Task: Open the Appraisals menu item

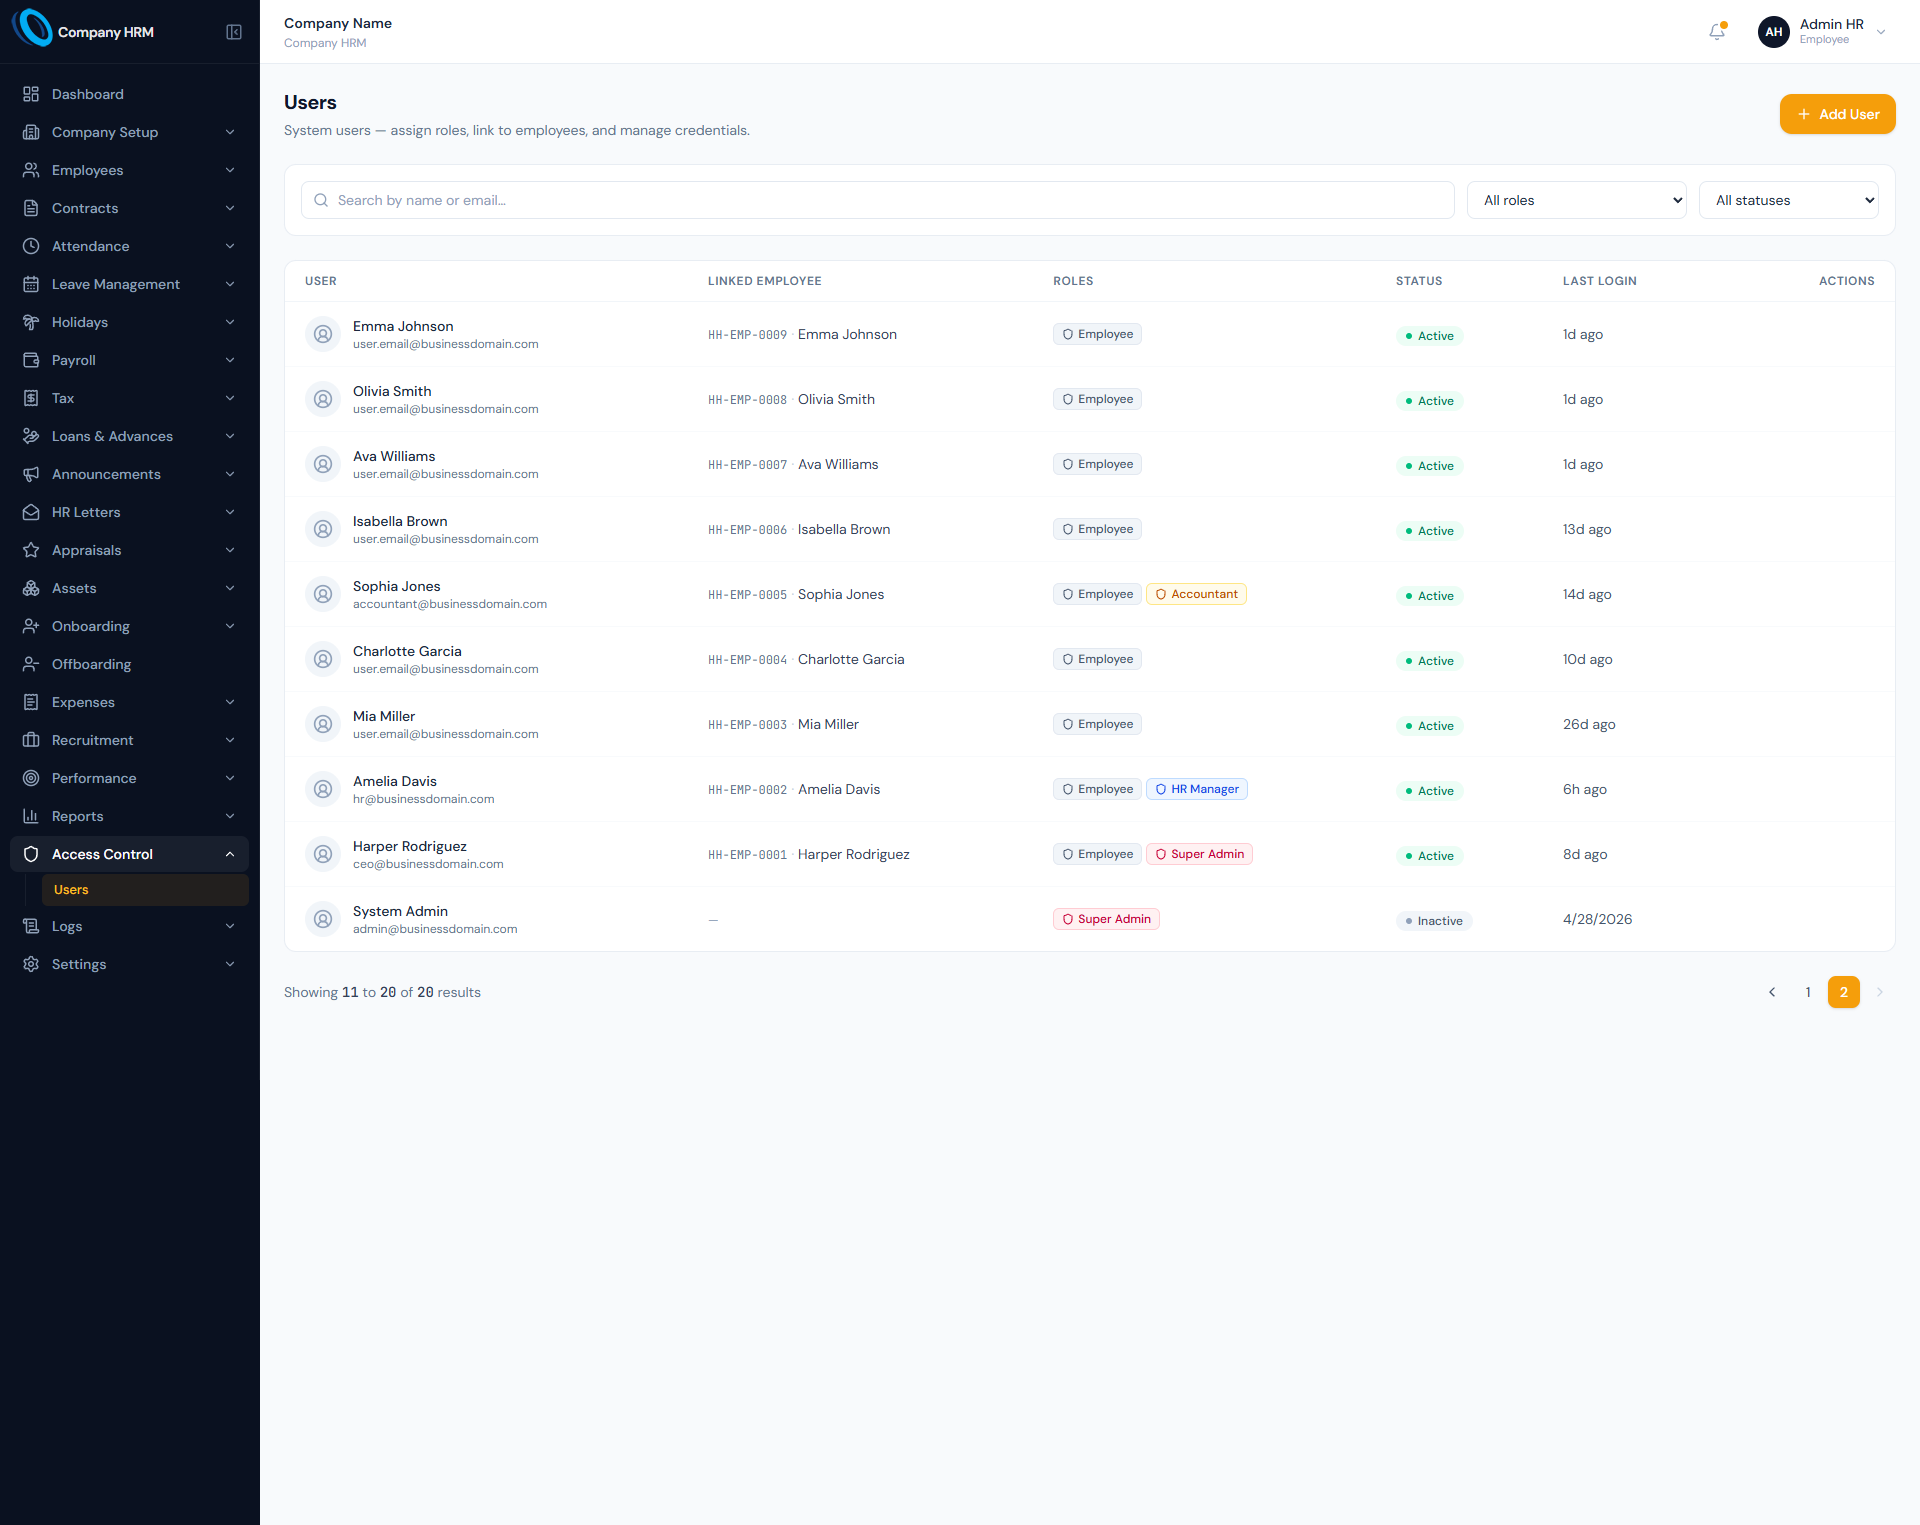Action: pos(130,550)
